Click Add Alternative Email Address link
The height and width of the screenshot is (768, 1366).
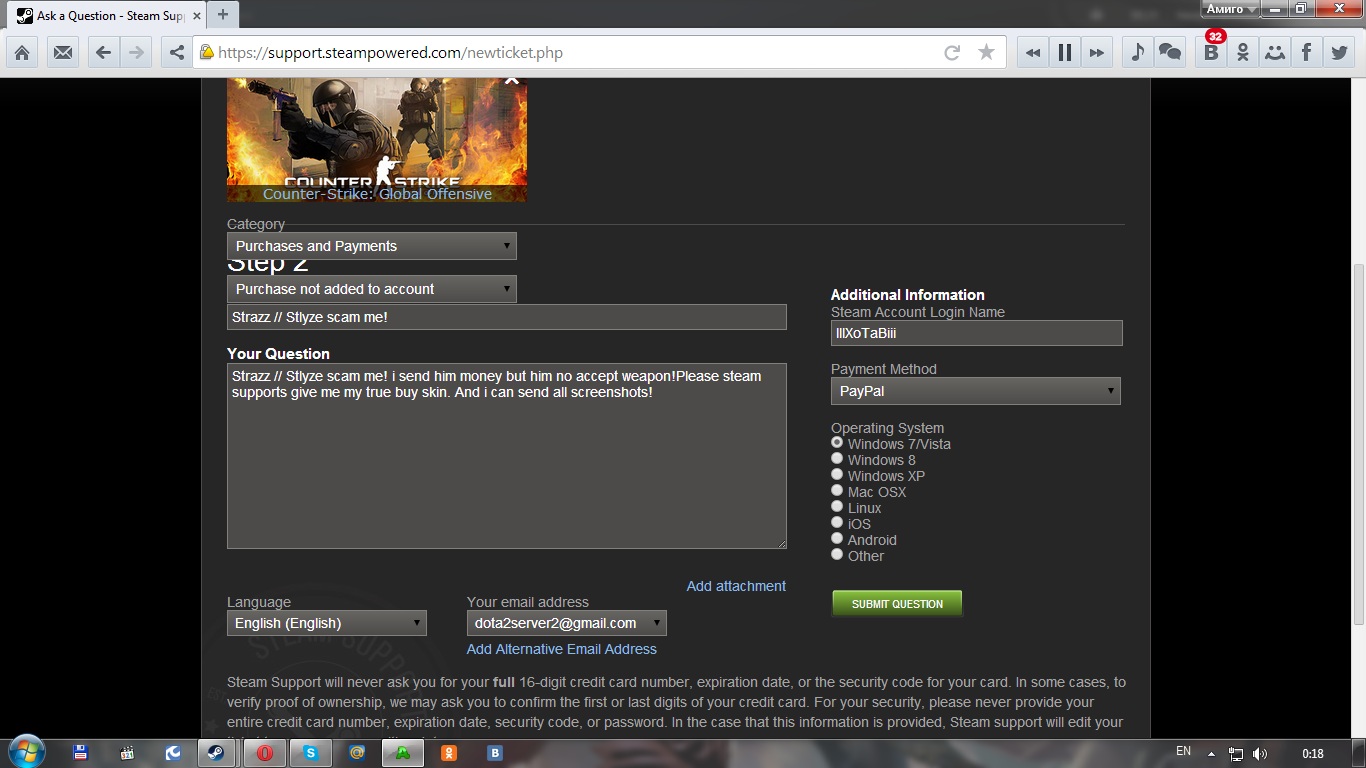point(562,649)
